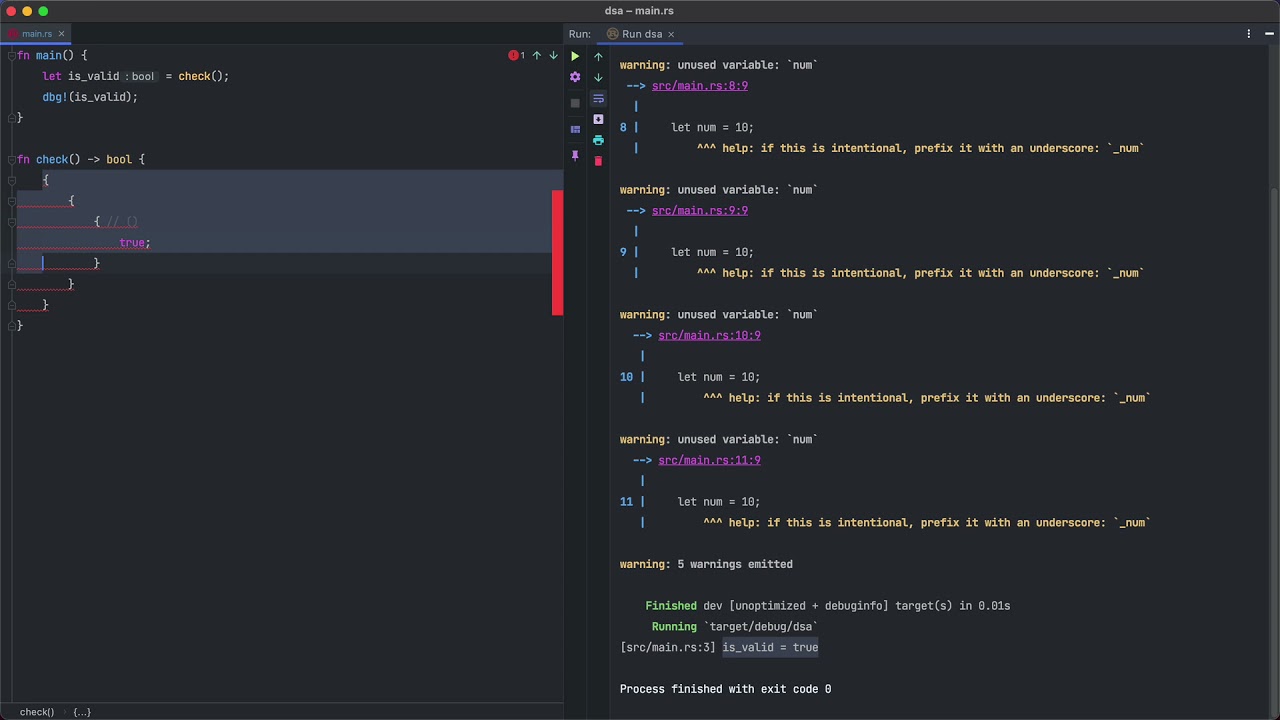Screen dimensions: 1280x720
Task: Select the main.rs editor tab
Action: pyautogui.click(x=36, y=34)
